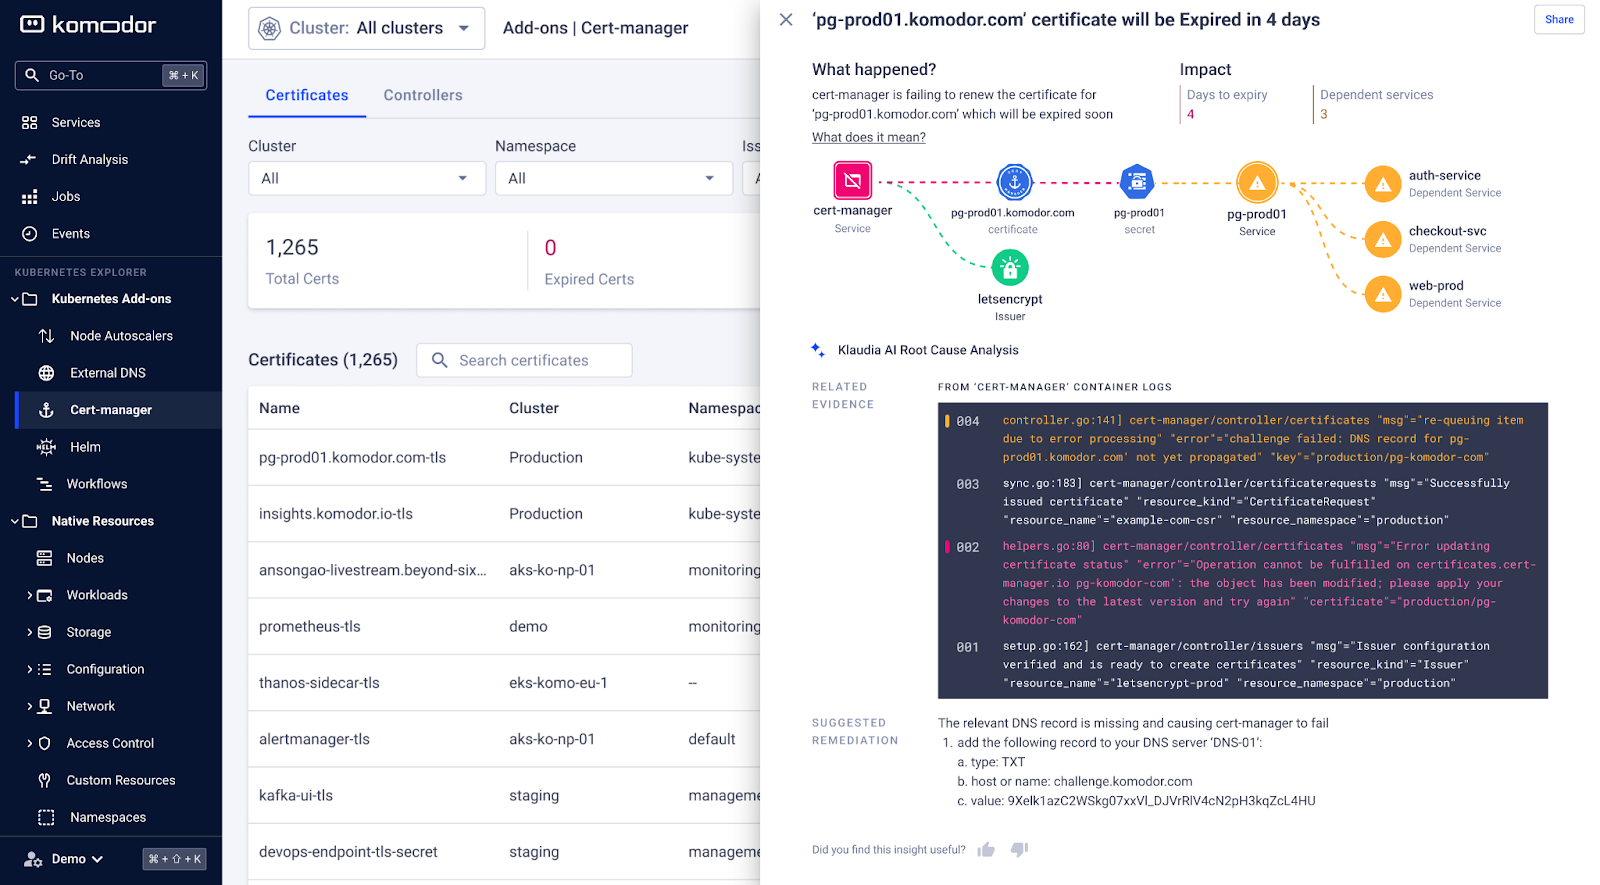Click the Go-To search magnifier icon
Viewport: 1600px width, 885px height.
click(32, 75)
